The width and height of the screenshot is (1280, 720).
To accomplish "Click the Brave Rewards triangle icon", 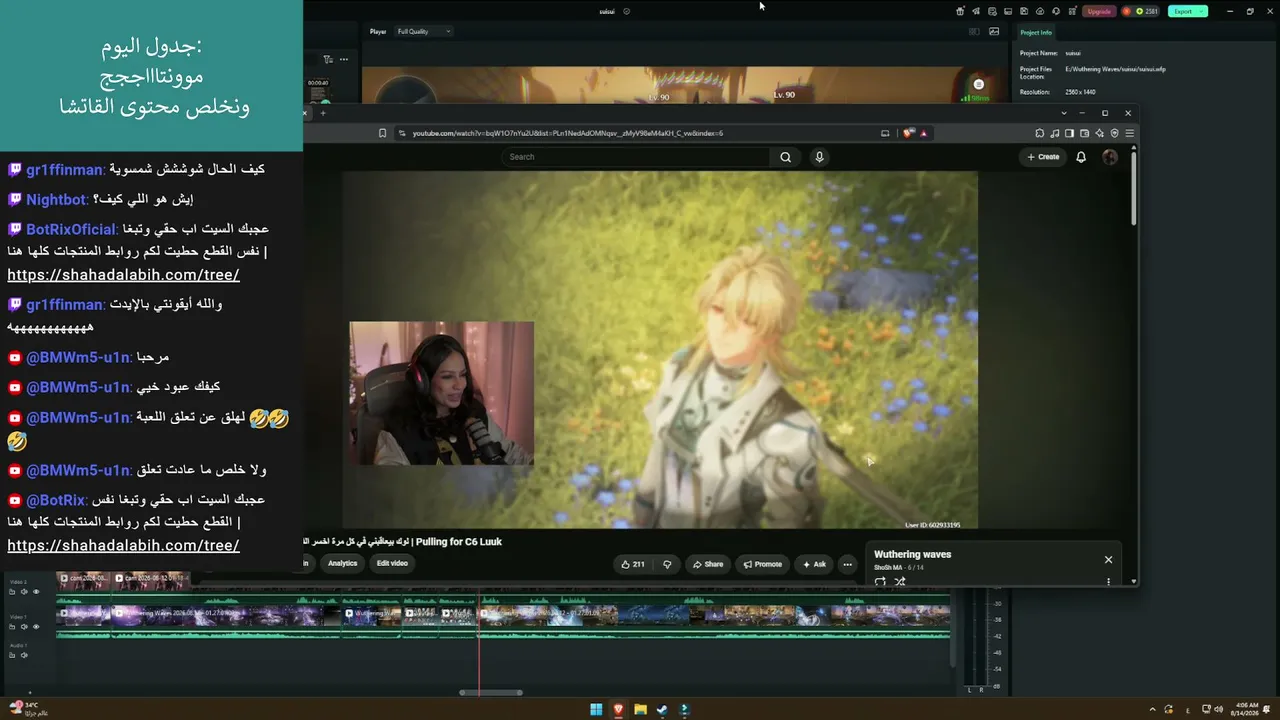I will click(x=923, y=133).
